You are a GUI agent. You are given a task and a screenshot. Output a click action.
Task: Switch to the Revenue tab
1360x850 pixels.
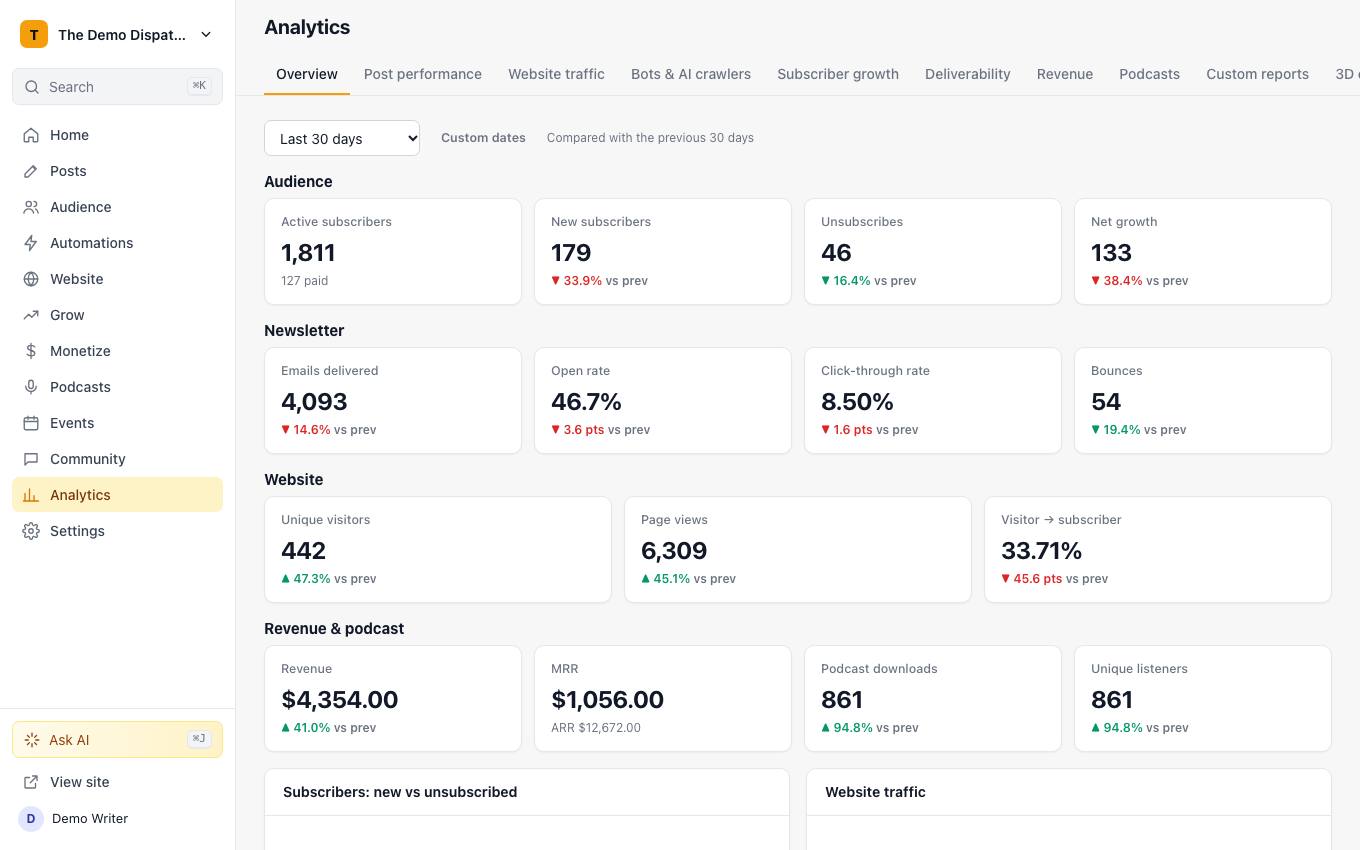[1065, 74]
